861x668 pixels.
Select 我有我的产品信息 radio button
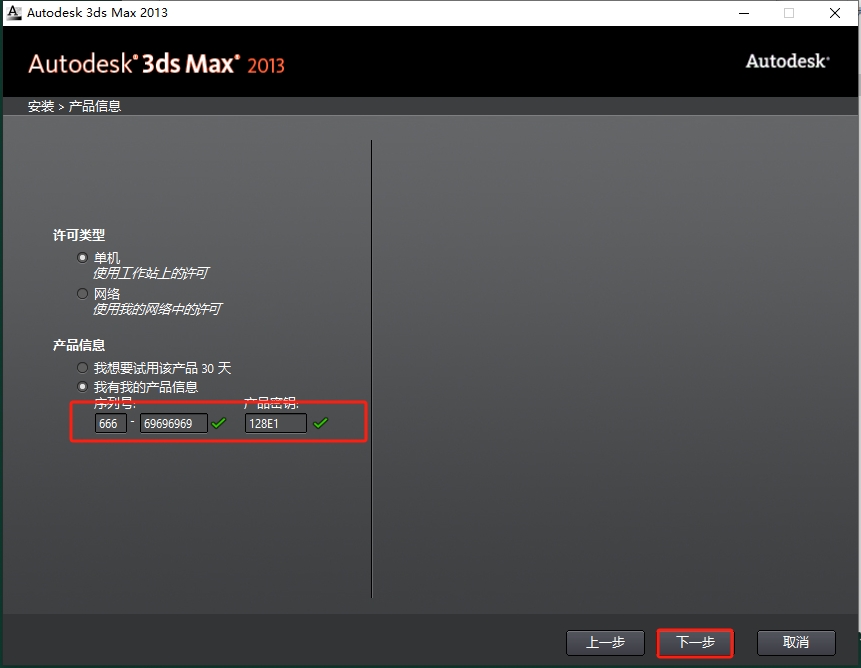(82, 387)
